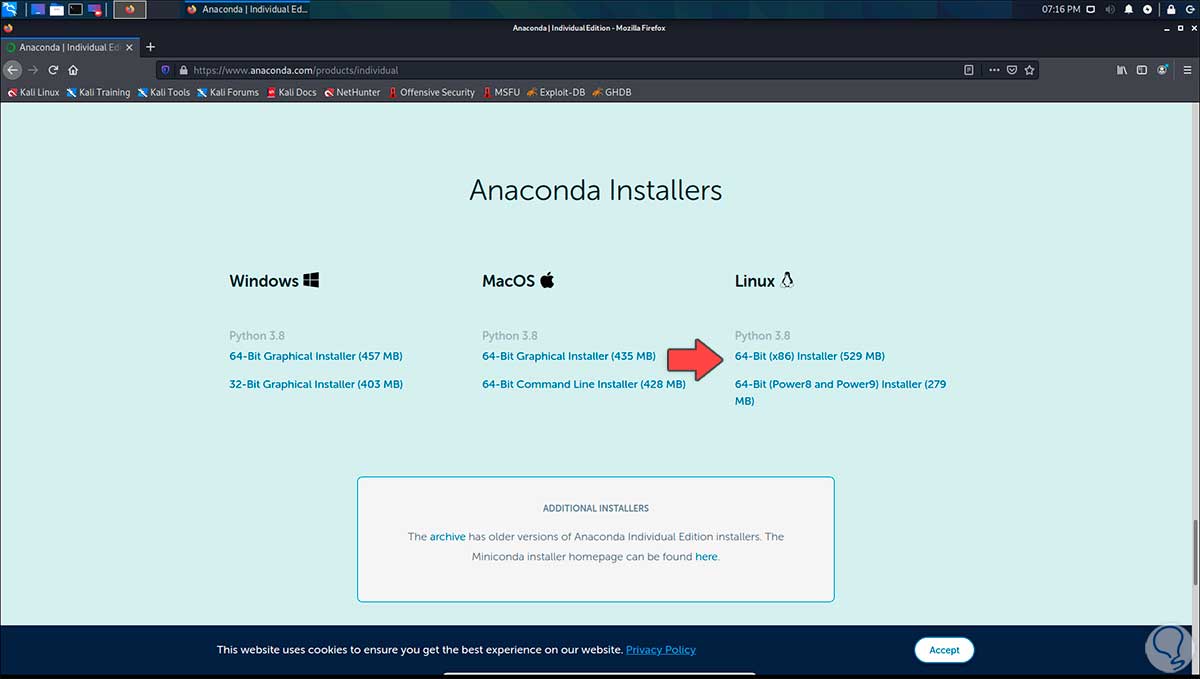The height and width of the screenshot is (679, 1200).
Task: Open the file manager launcher in panel
Action: pyautogui.click(x=56, y=9)
